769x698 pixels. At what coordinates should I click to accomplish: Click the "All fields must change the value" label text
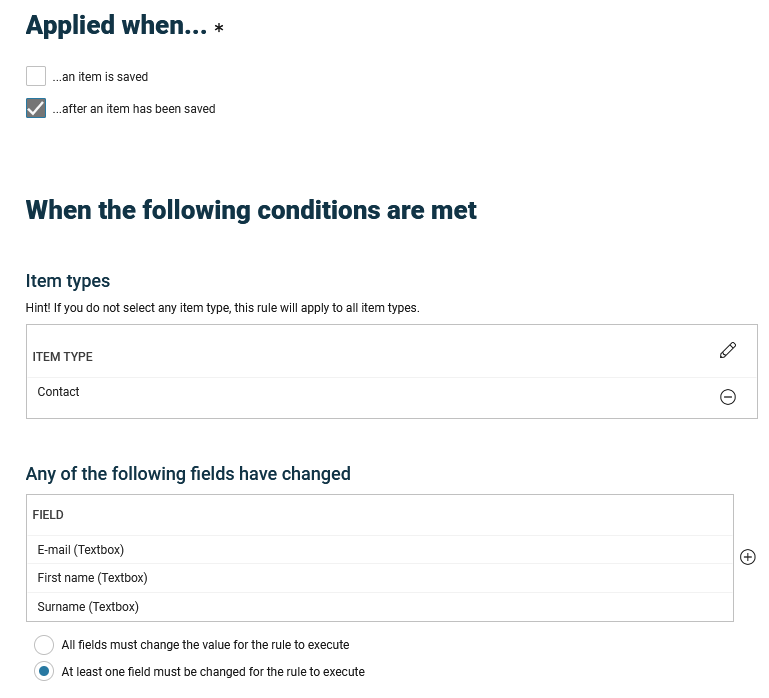205,645
